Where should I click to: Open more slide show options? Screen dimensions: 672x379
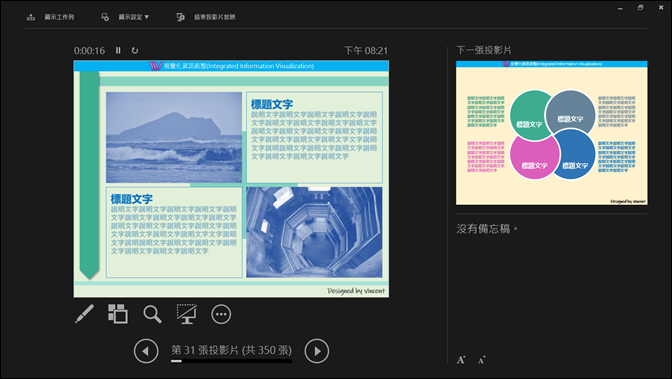[x=221, y=314]
